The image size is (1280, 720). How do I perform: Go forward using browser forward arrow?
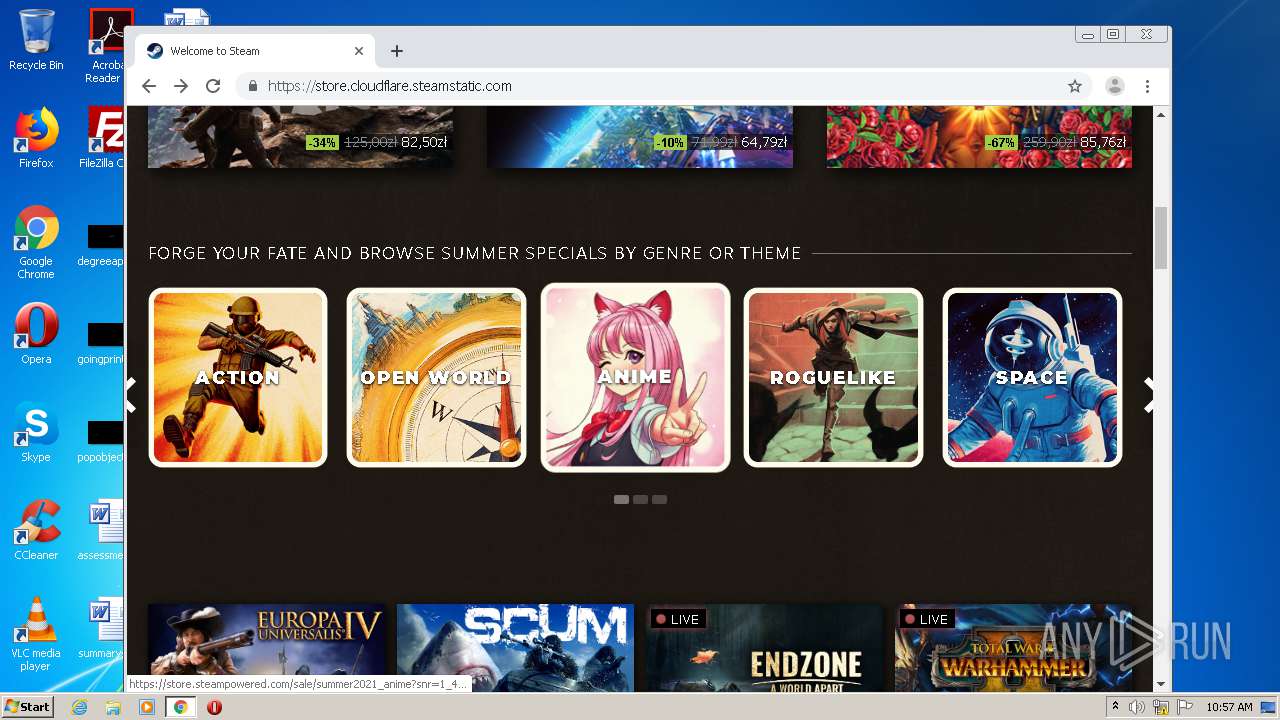pos(181,86)
